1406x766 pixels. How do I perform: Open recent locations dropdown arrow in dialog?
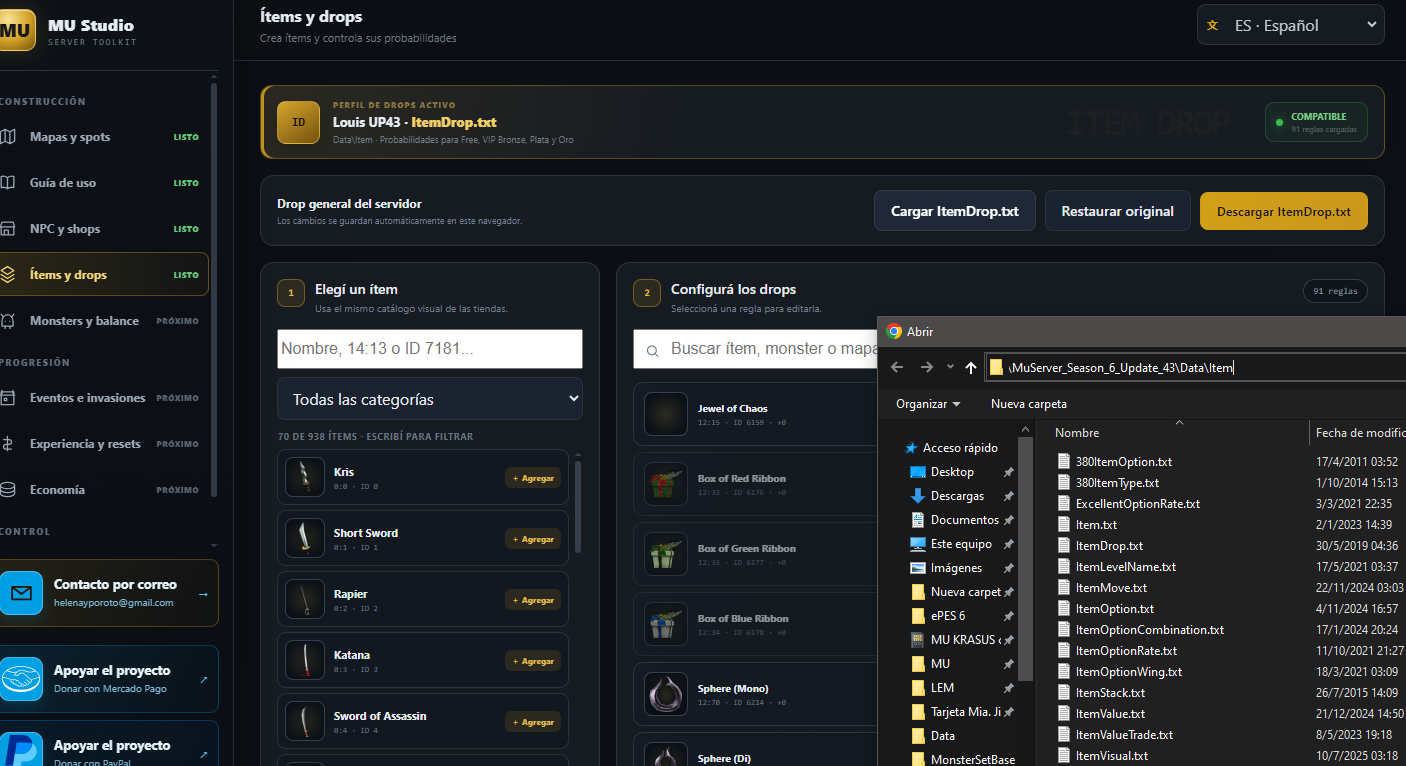950,367
